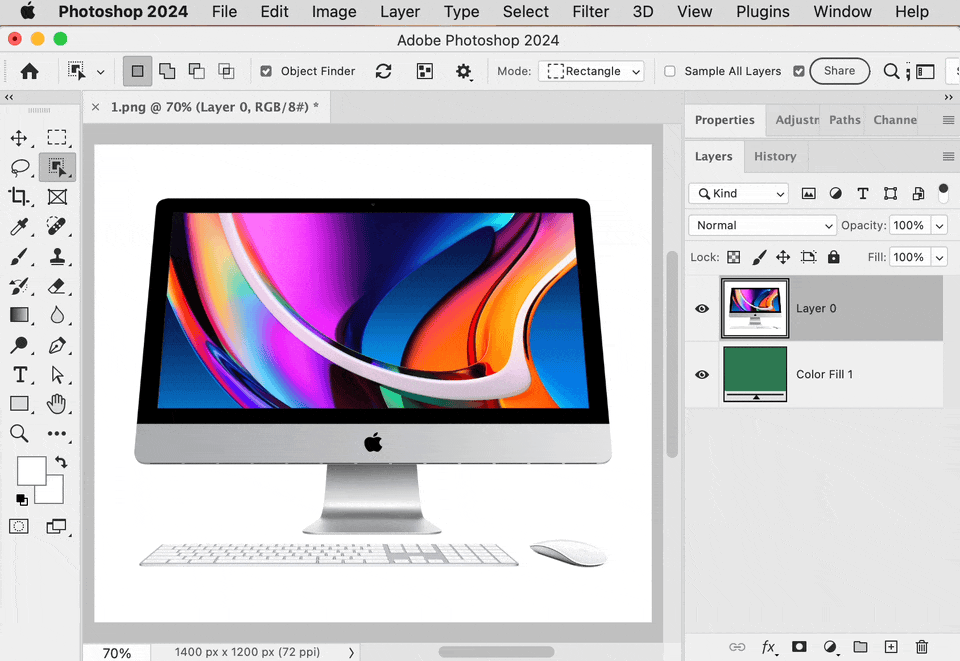Viewport: 960px width, 661px height.
Task: Choose Intersect with Selection mode
Action: click(x=227, y=71)
